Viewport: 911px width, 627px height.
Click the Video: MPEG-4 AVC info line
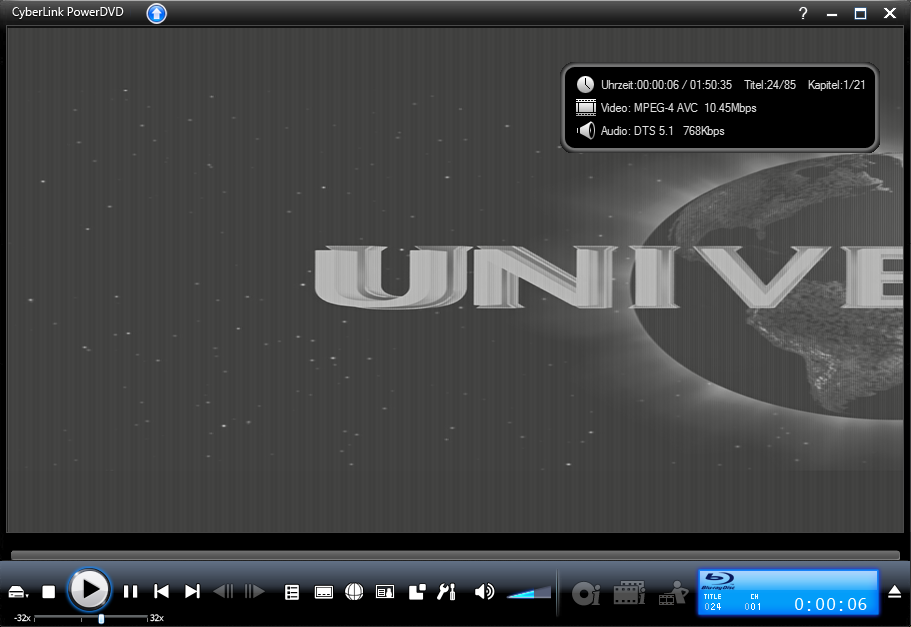tap(678, 108)
